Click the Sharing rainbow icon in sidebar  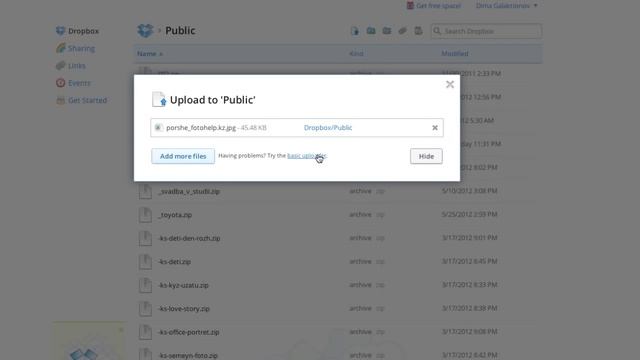coord(60,48)
